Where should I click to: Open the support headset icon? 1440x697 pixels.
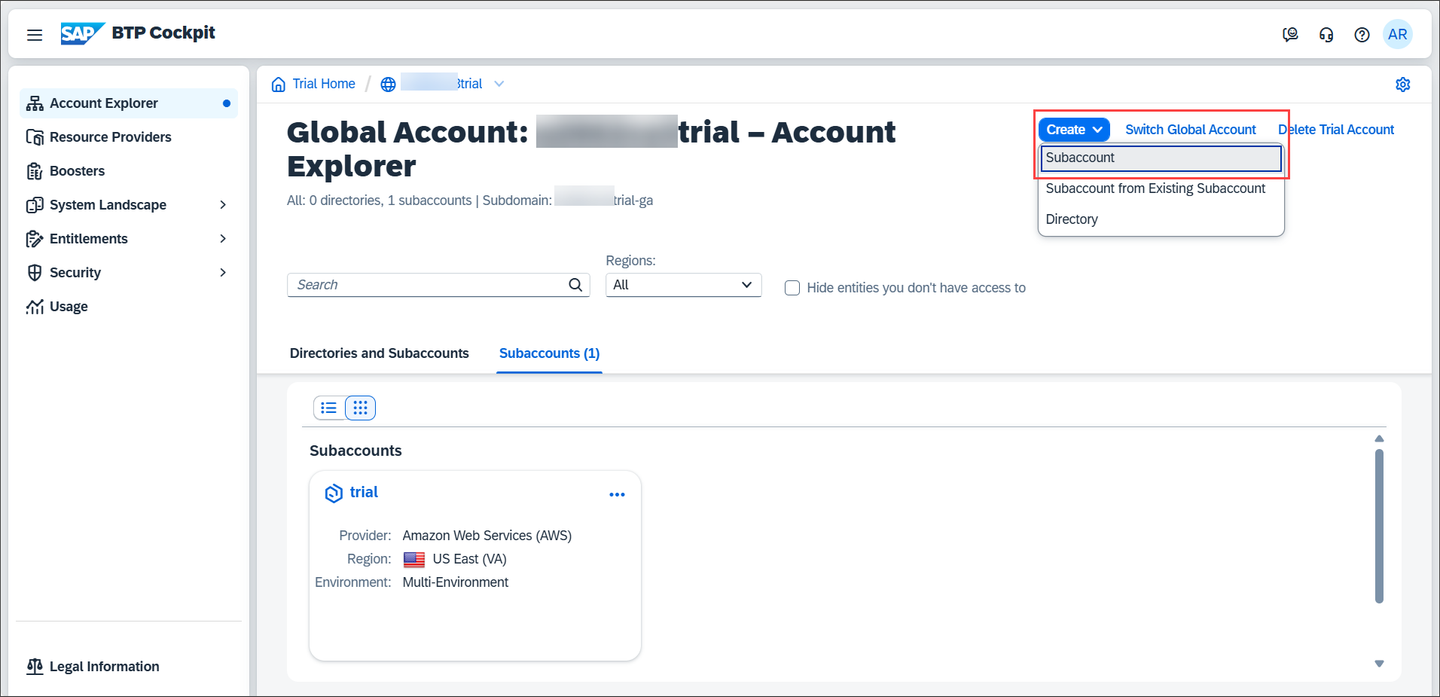pyautogui.click(x=1326, y=35)
